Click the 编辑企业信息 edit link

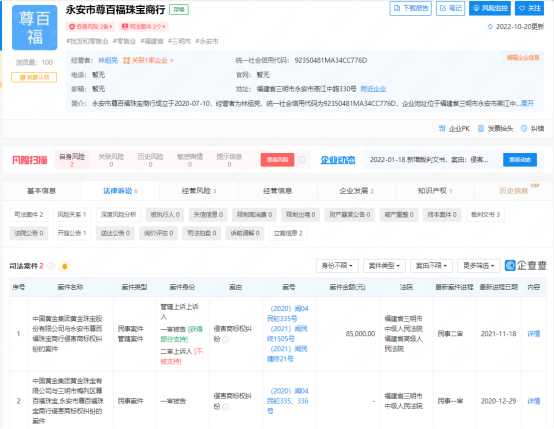[x=523, y=58]
